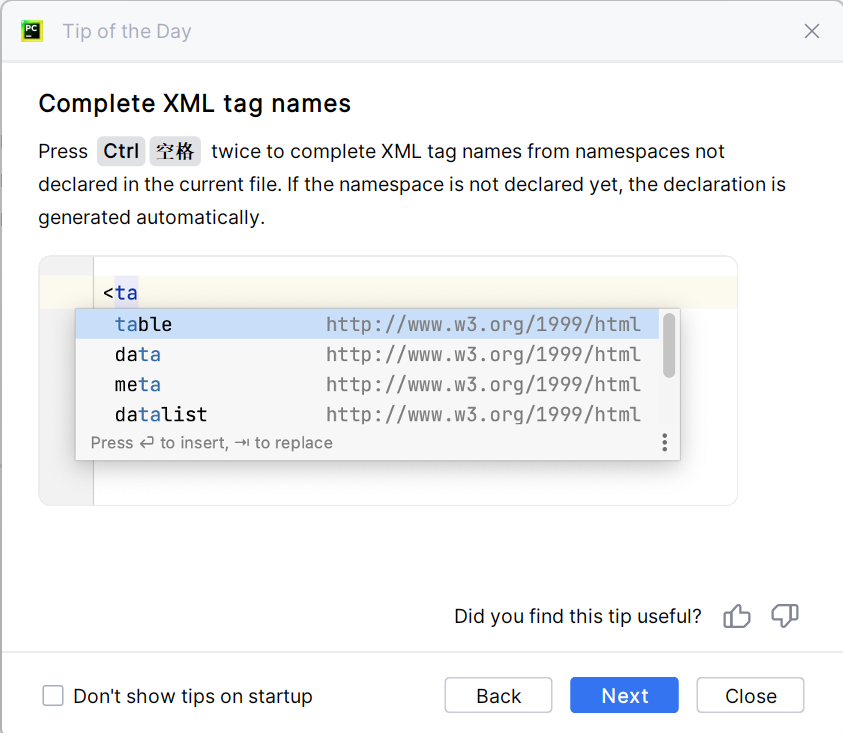Select "datalist" in the suggestion list
Image resolution: width=843 pixels, height=733 pixels.
pyautogui.click(x=161, y=415)
